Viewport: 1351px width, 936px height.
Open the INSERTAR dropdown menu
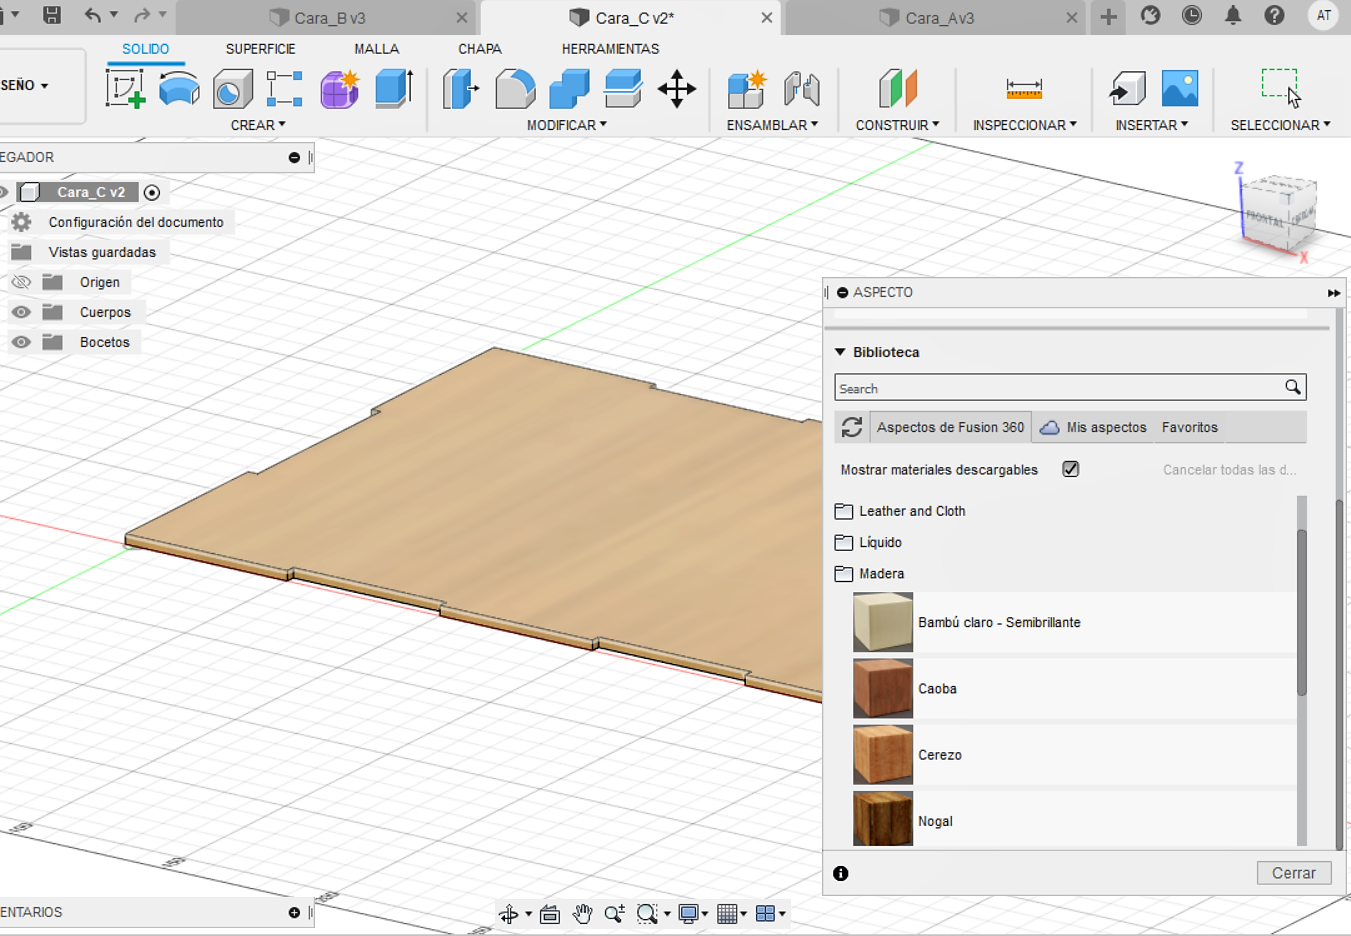pos(1152,125)
